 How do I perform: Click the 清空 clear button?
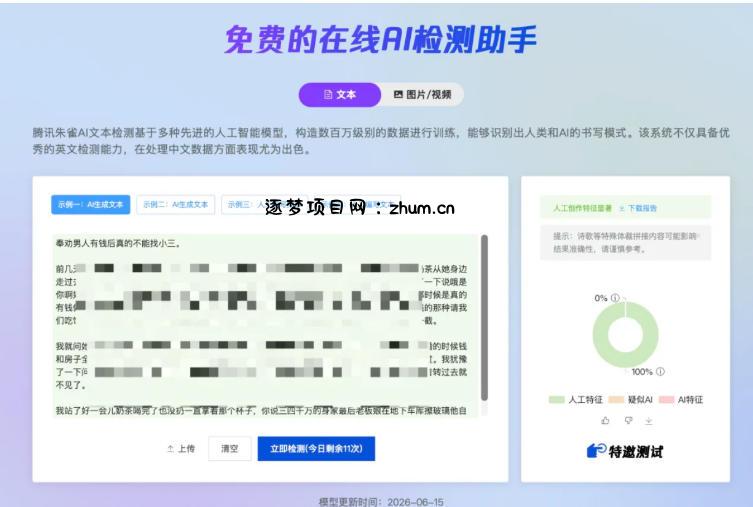[230, 448]
